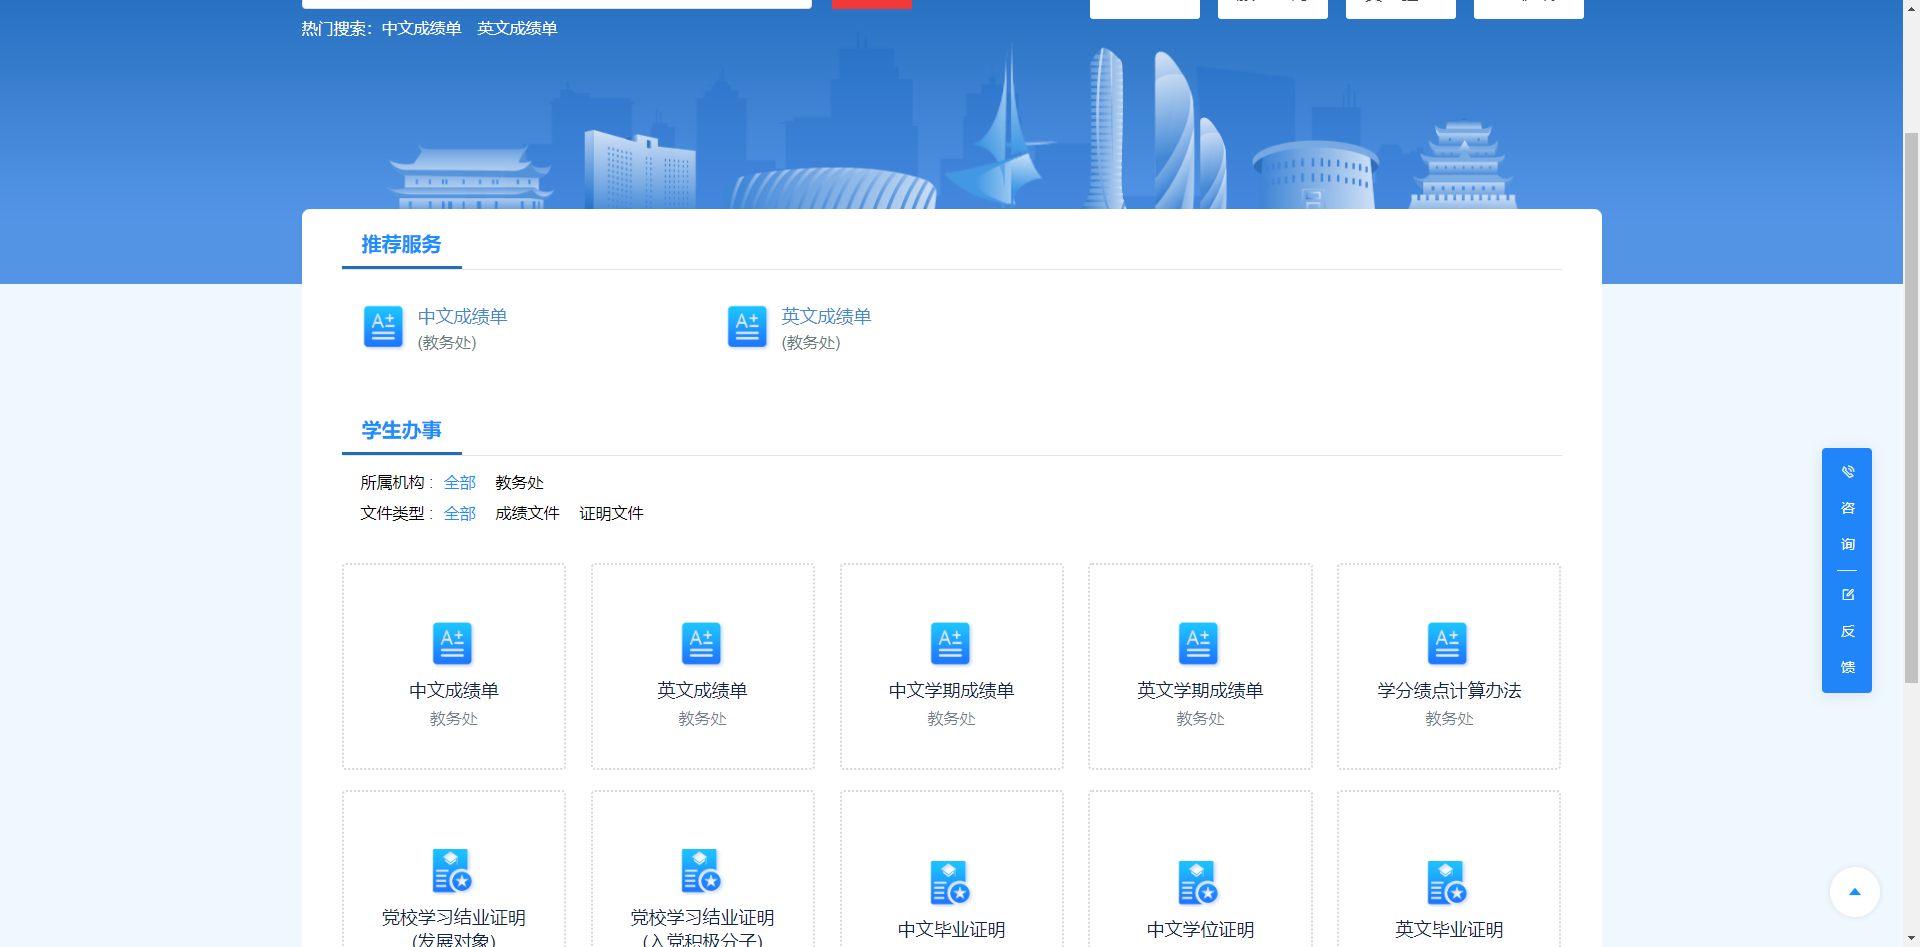Click the phone consultation icon in side panel

[1847, 472]
